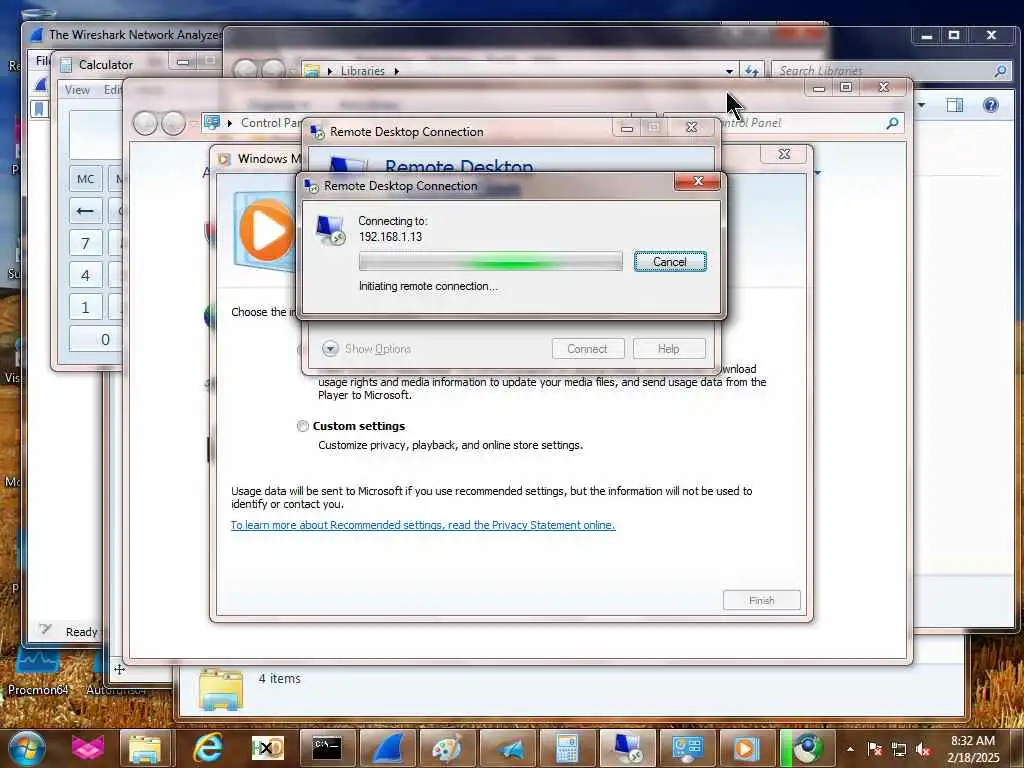Switch to Remote Desktop Connection taskbar icon
The height and width of the screenshot is (768, 1024).
point(627,748)
